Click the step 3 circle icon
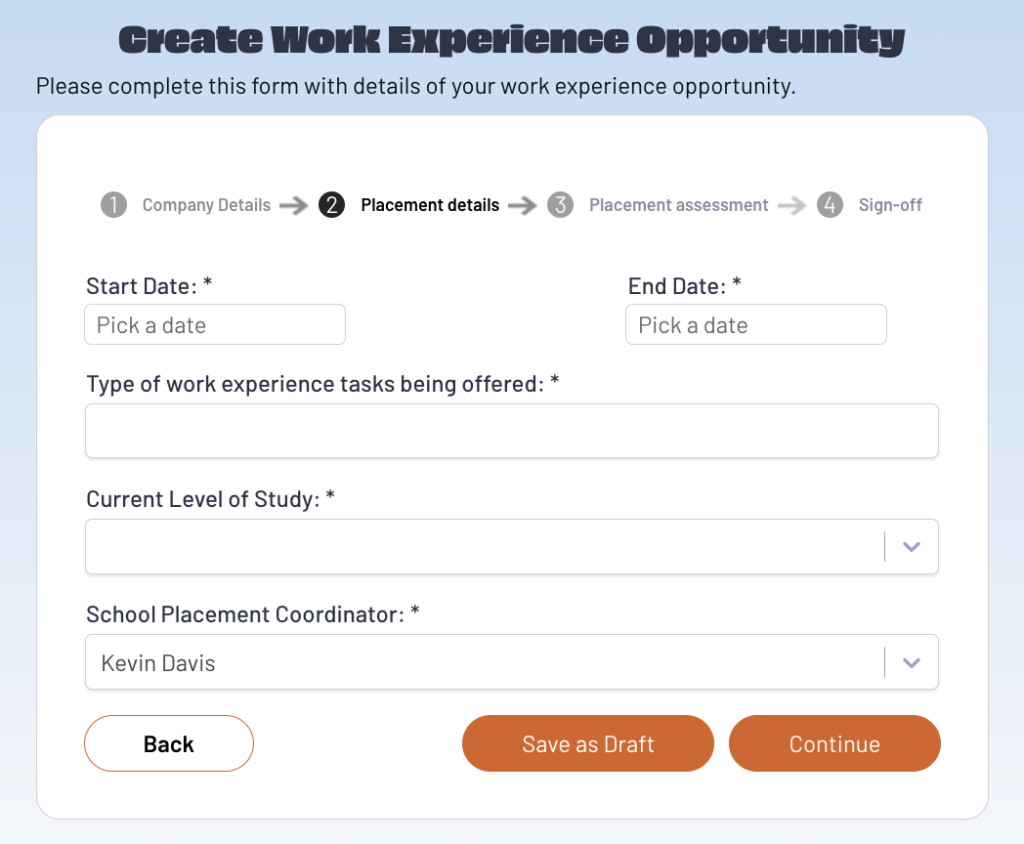The height and width of the screenshot is (844, 1024). 560,205
